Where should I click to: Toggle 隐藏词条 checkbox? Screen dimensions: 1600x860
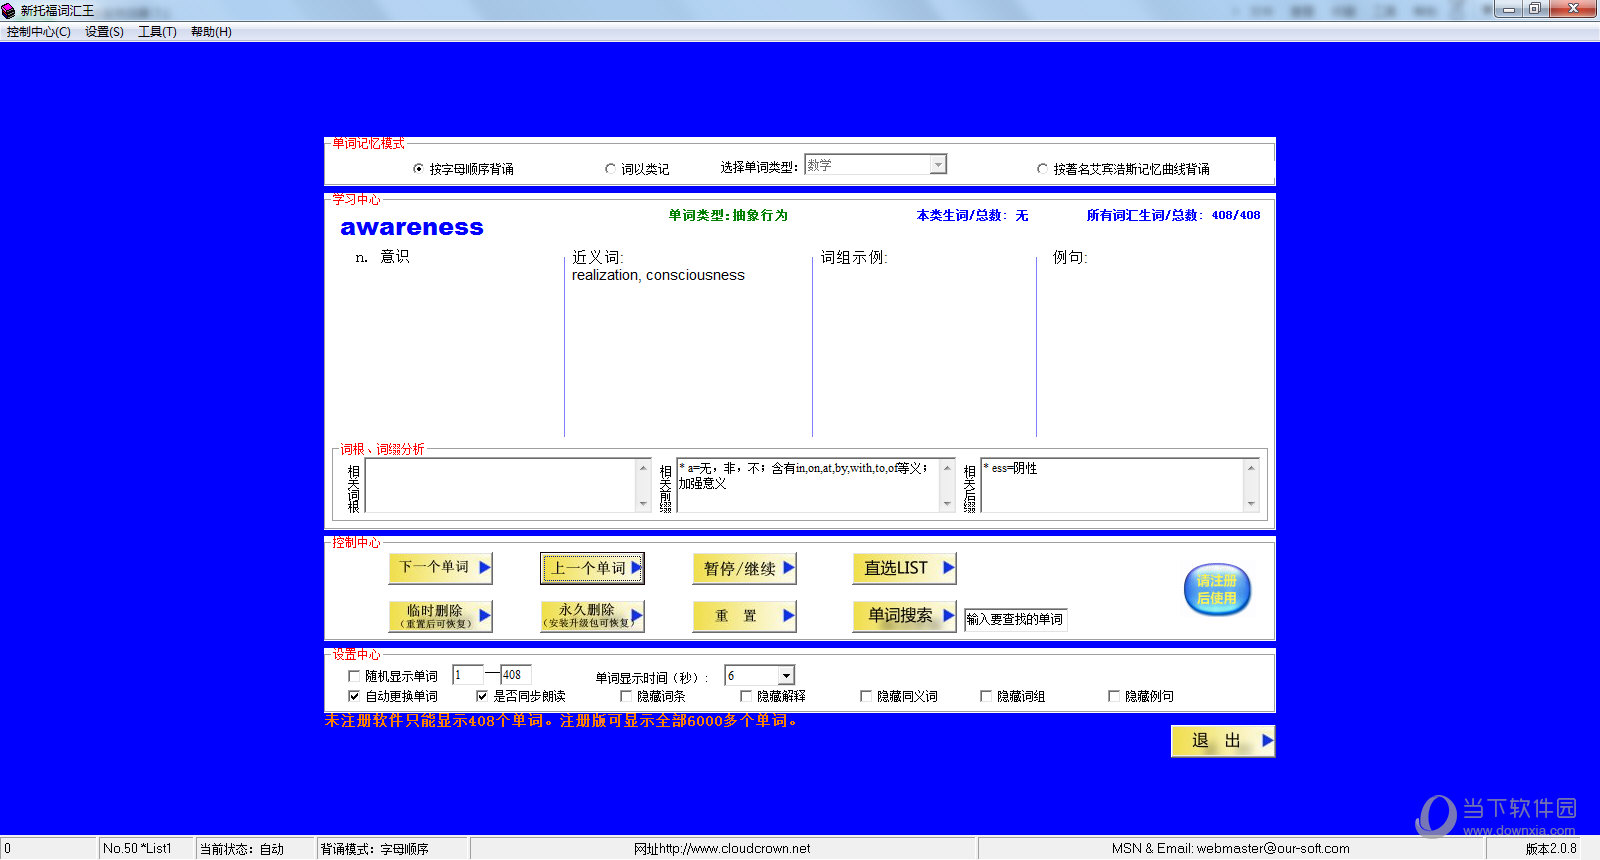pos(626,696)
